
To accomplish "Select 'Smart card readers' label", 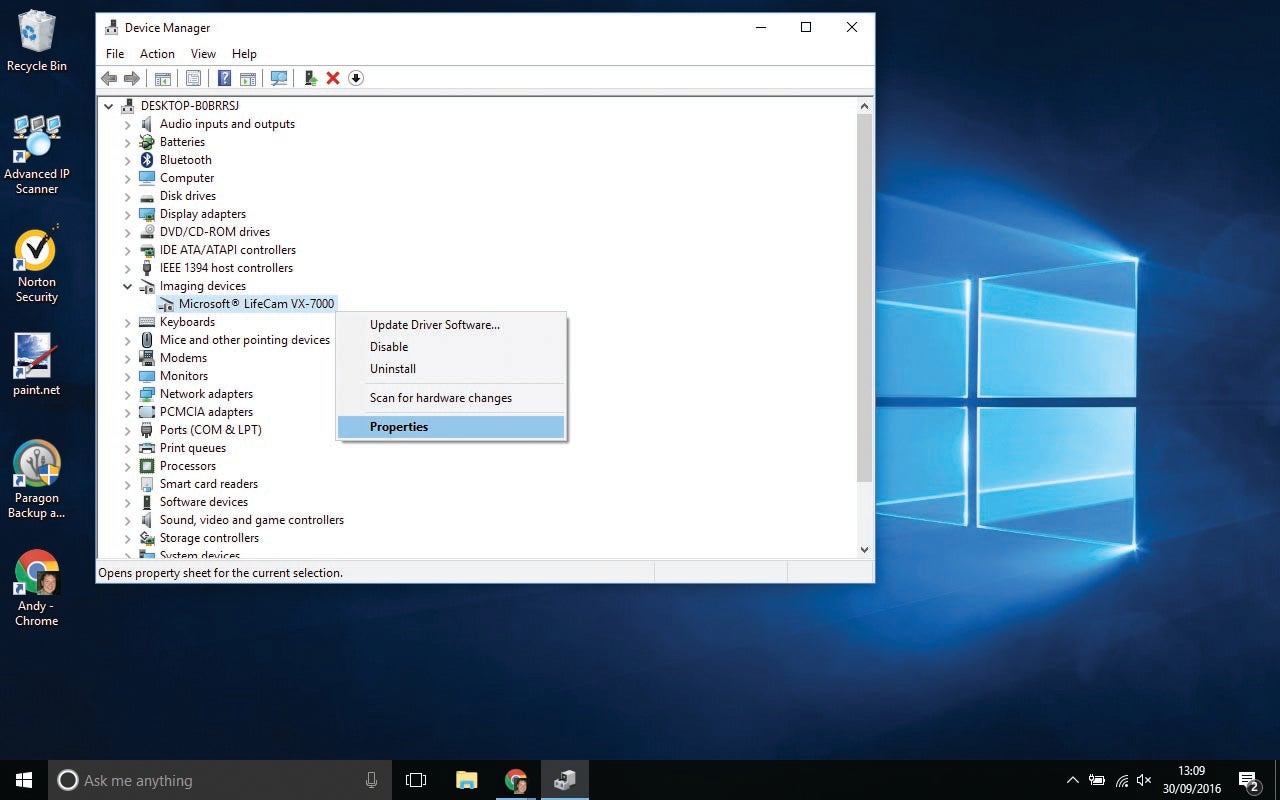I will point(209,484).
